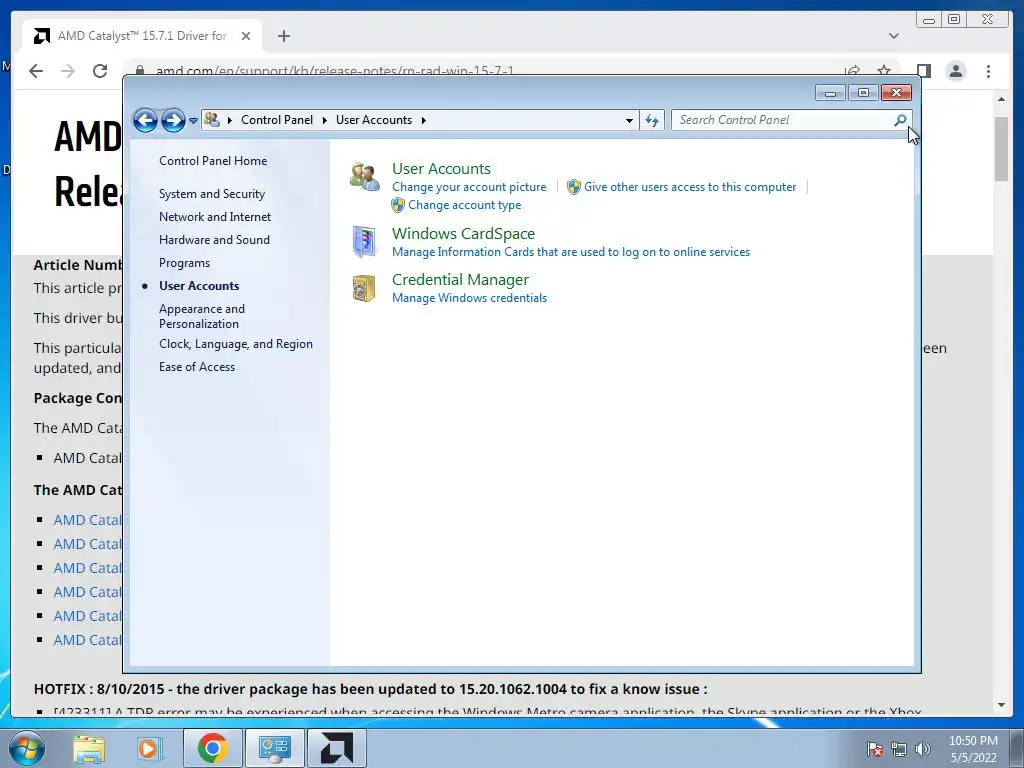The image size is (1024, 768).
Task: Click shield icon beside Give other users access
Action: [573, 187]
